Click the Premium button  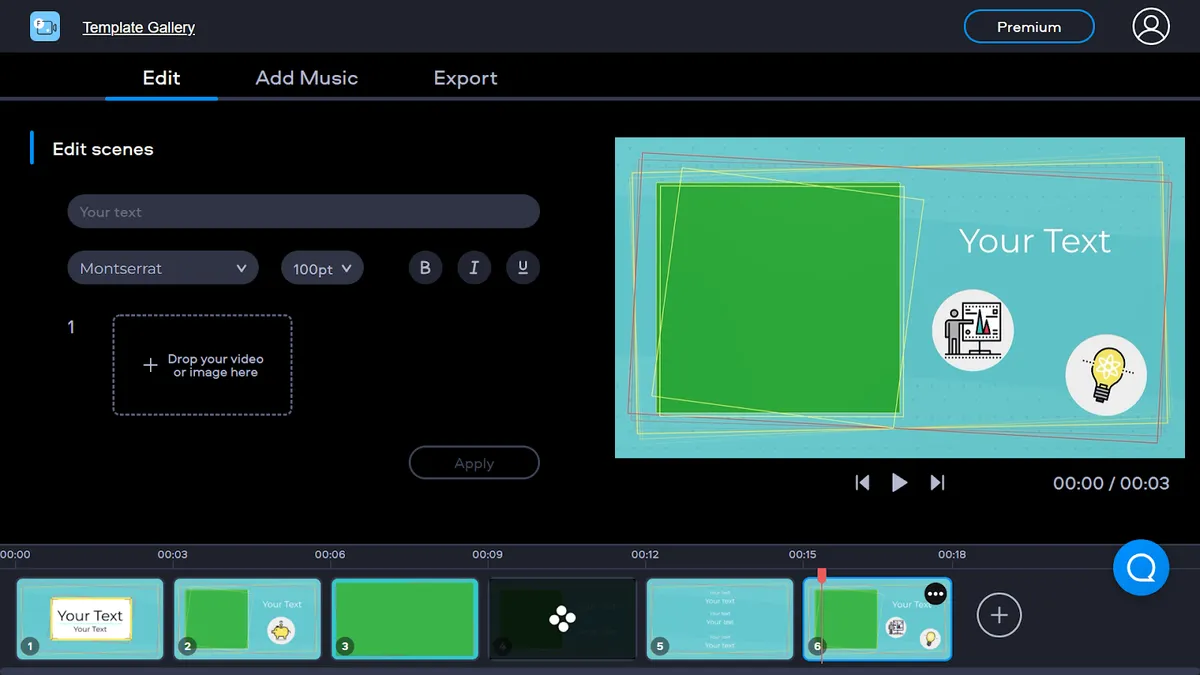pos(1029,27)
